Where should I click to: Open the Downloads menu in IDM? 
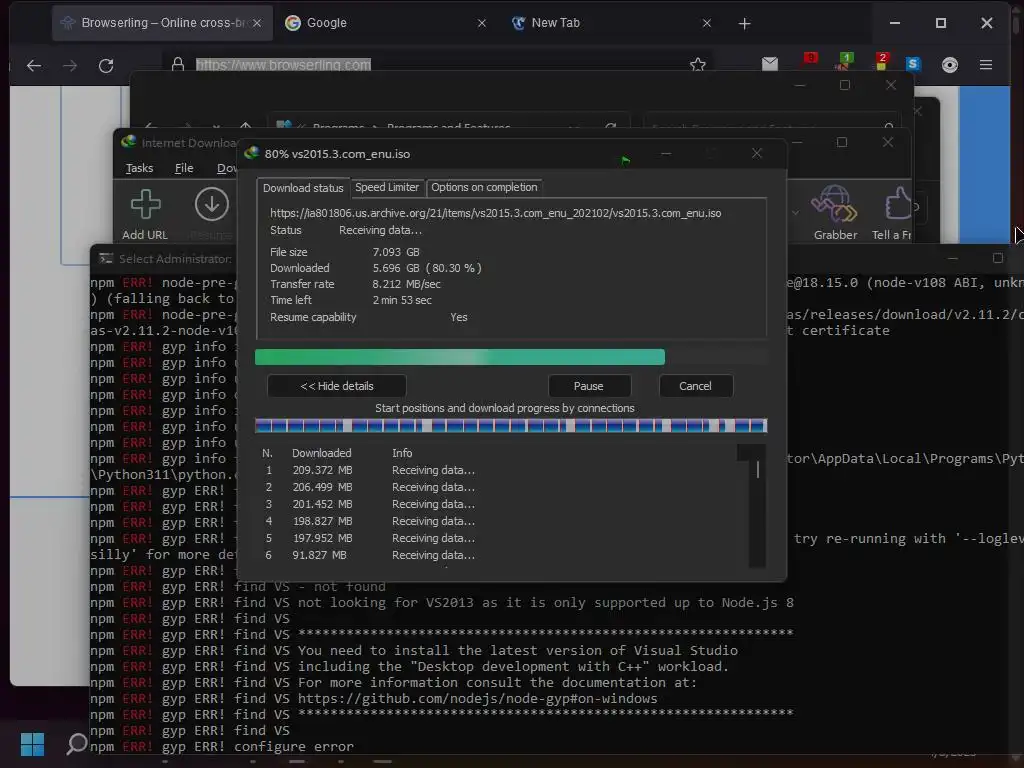227,168
